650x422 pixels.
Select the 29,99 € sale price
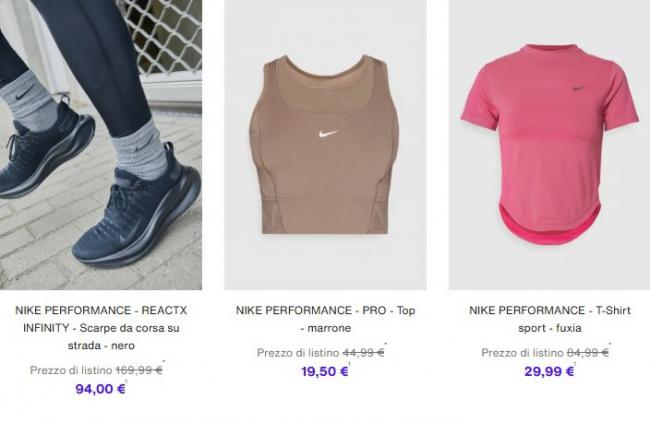[x=549, y=371]
